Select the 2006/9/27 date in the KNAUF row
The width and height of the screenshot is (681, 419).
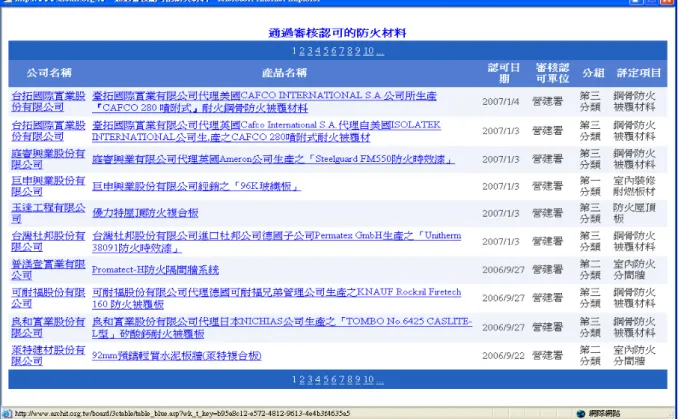503,298
